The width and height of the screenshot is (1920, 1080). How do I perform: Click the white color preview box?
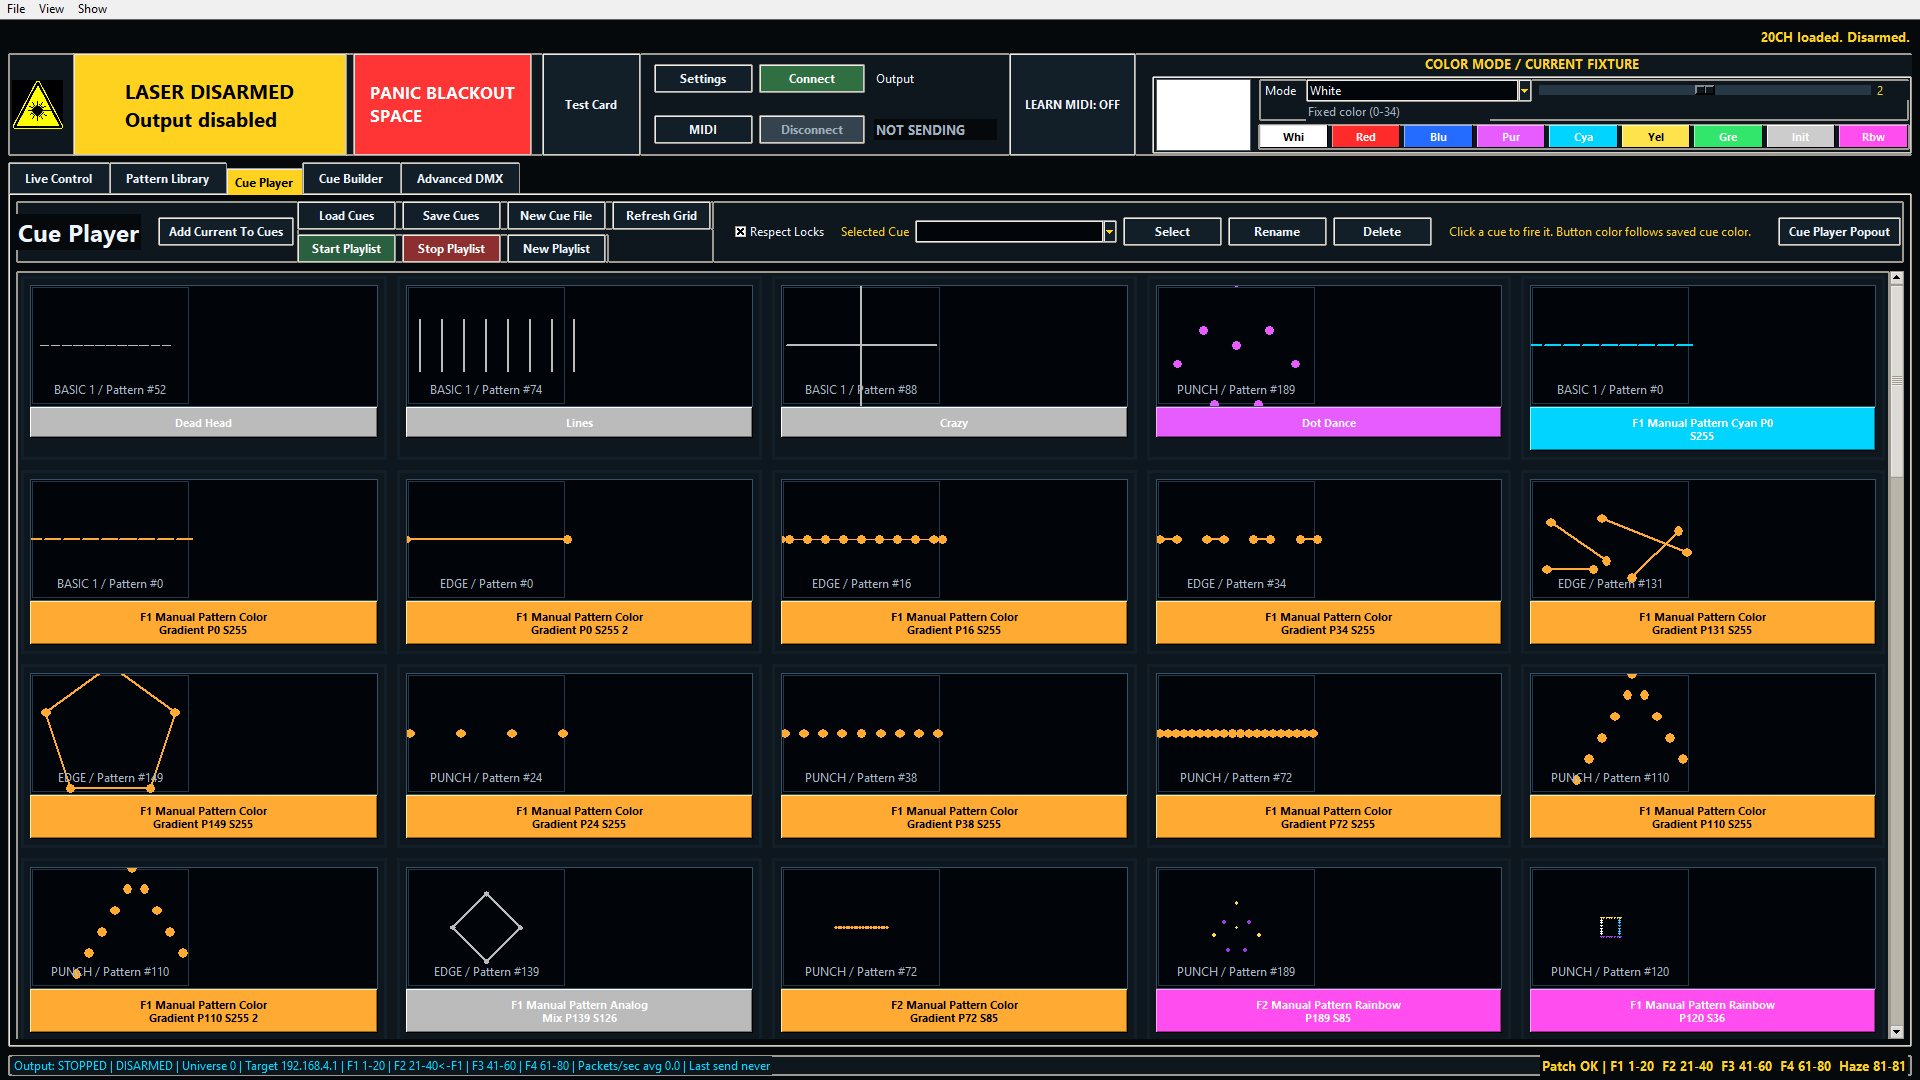(1203, 115)
